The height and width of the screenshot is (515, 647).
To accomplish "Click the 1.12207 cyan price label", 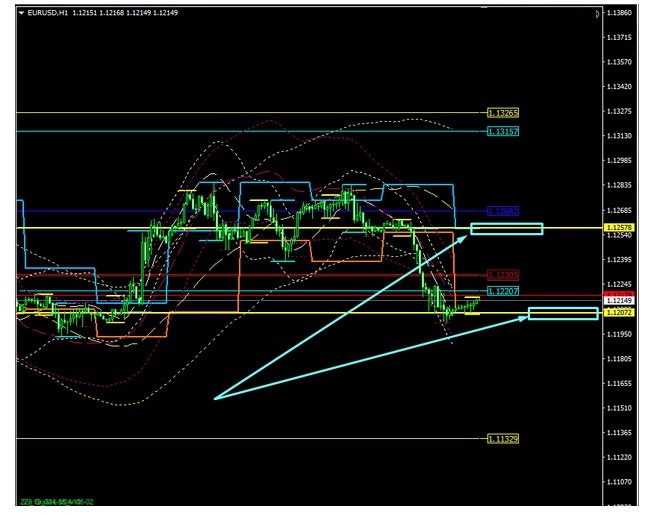I will (503, 290).
